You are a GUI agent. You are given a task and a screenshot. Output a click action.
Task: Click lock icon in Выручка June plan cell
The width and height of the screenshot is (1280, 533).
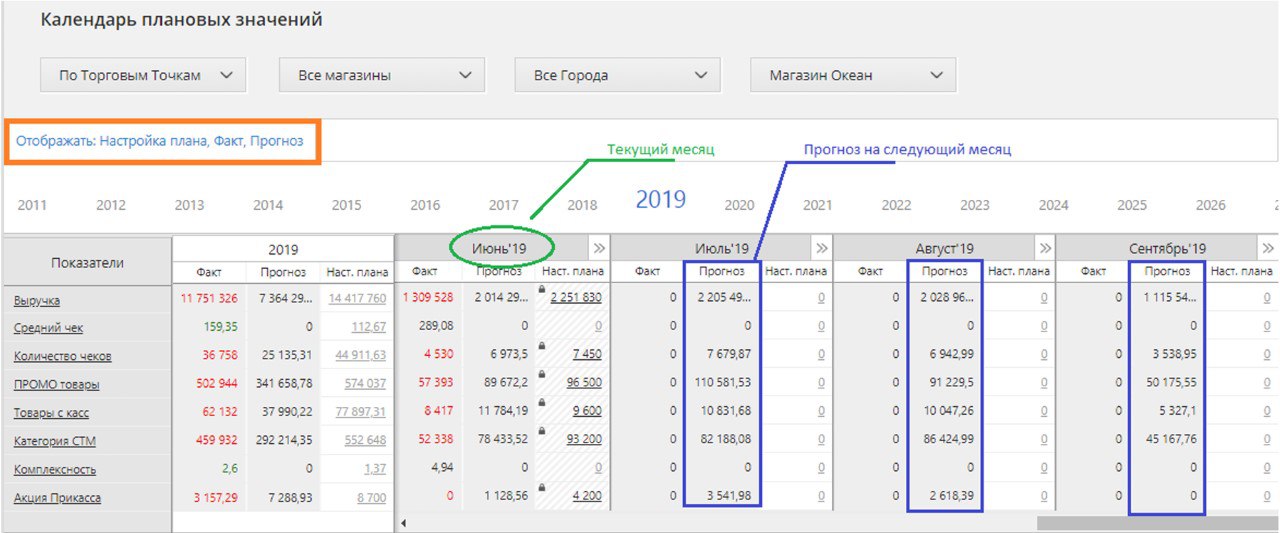[541, 289]
